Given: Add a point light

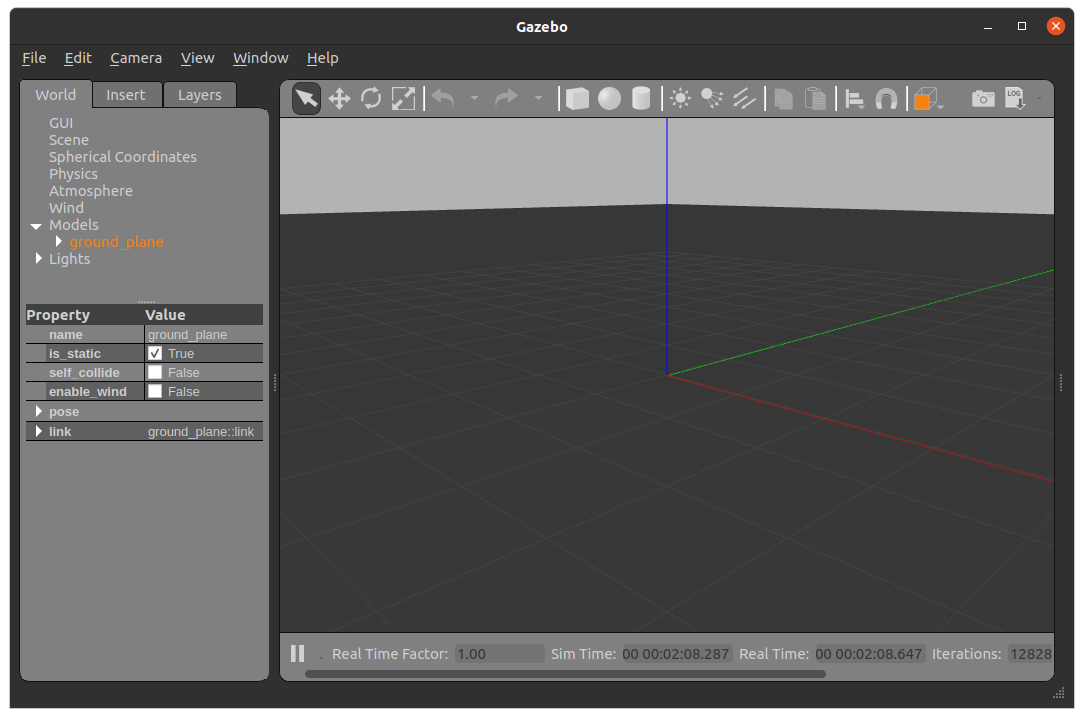Looking at the screenshot, I should 680,99.
